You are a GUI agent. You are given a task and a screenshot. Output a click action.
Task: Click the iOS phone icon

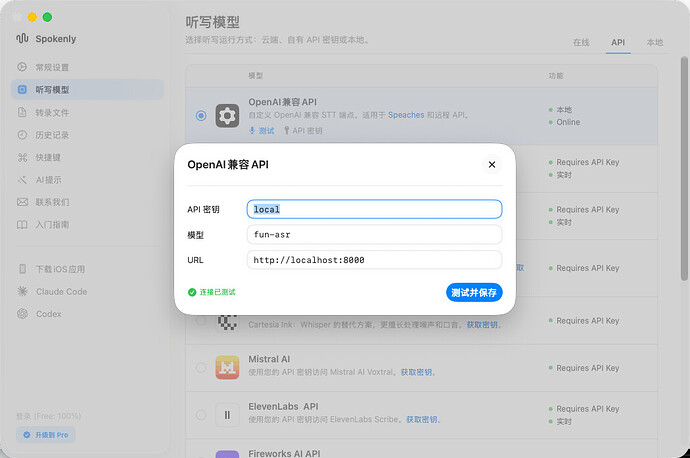[x=22, y=269]
